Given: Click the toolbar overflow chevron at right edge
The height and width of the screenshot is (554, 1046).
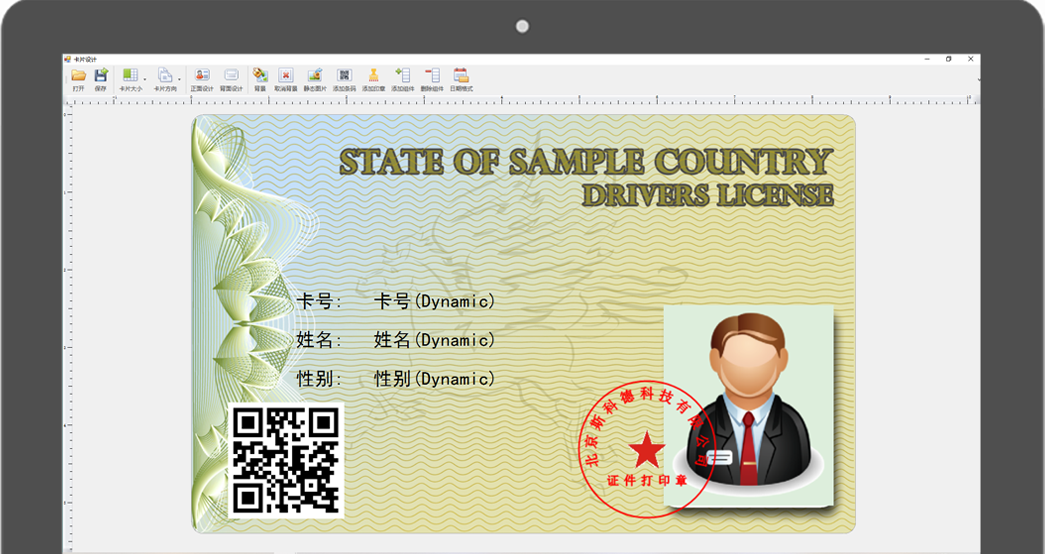Looking at the screenshot, I should tap(977, 79).
